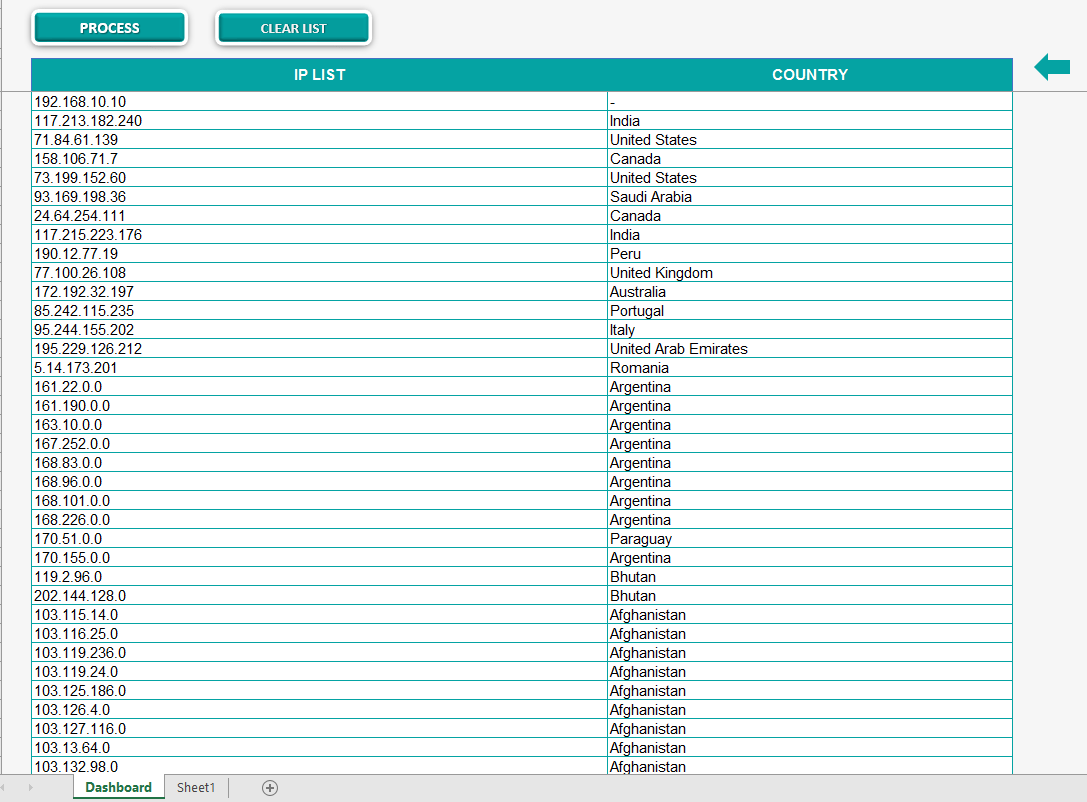Screen dimensions: 1087x802
Task: Select cell with IP 172.192.32.197
Action: coord(320,292)
